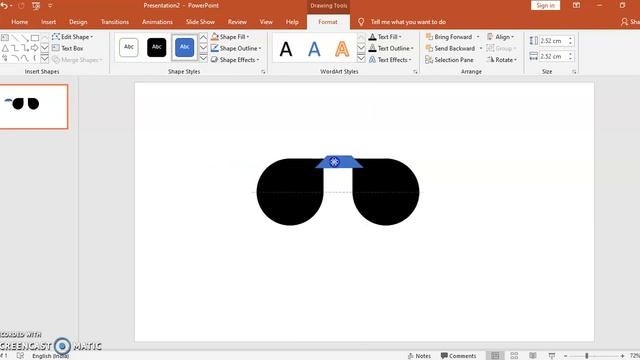Viewport: 640px width, 360px height.
Task: Open the Selection Pane
Action: coord(449,60)
